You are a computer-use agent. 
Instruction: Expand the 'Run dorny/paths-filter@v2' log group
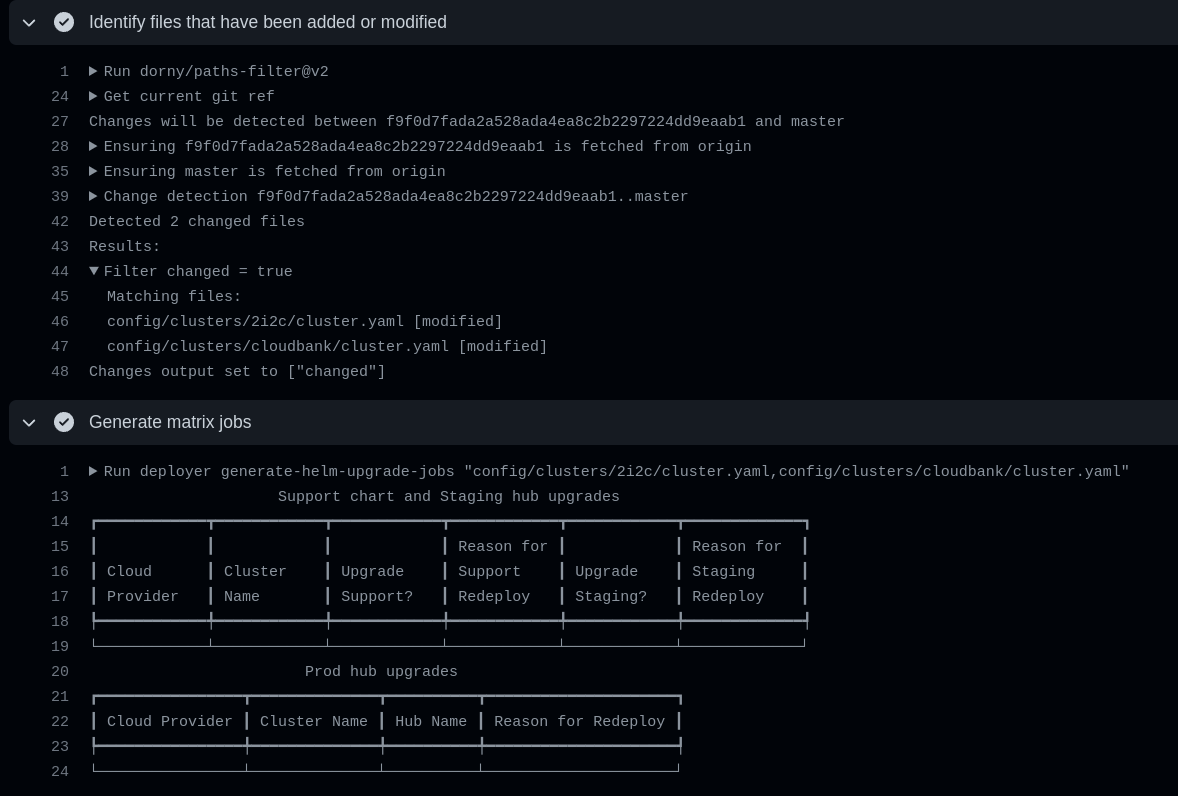point(93,72)
